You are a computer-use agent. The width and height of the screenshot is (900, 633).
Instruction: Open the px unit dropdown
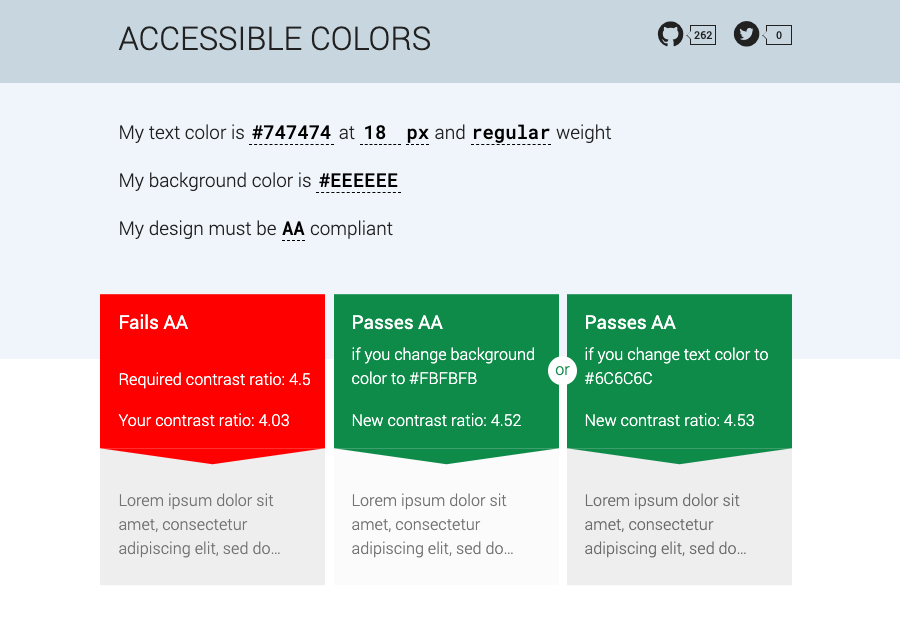coord(417,133)
